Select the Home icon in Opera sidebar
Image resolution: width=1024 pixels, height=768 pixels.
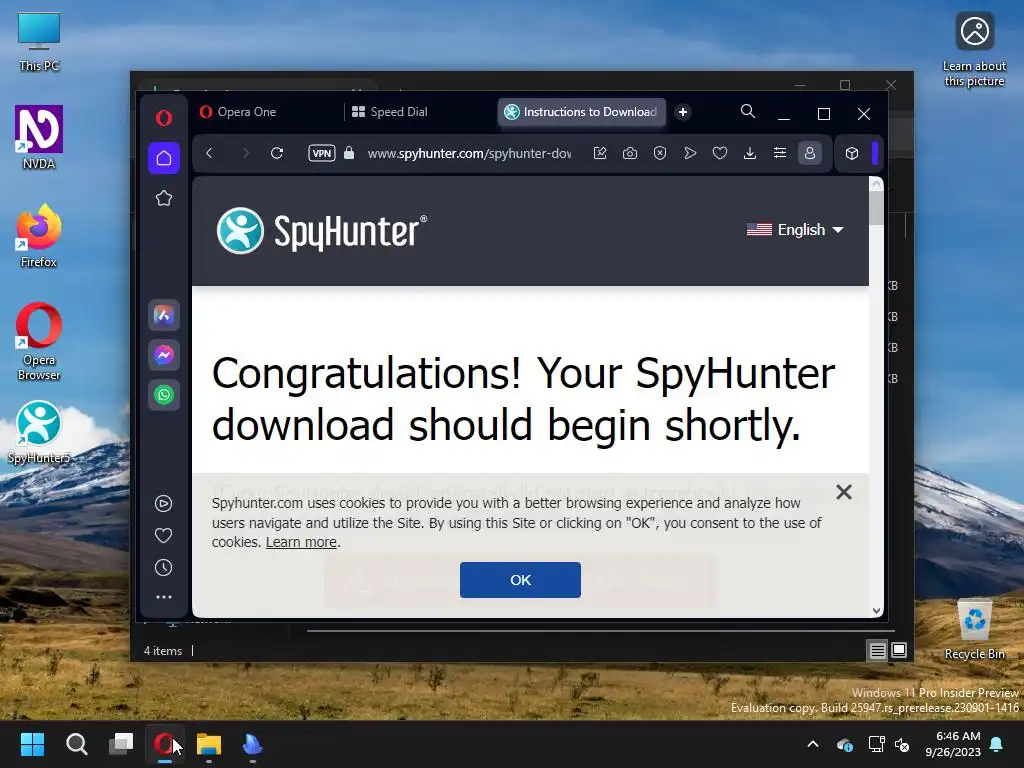click(x=164, y=158)
